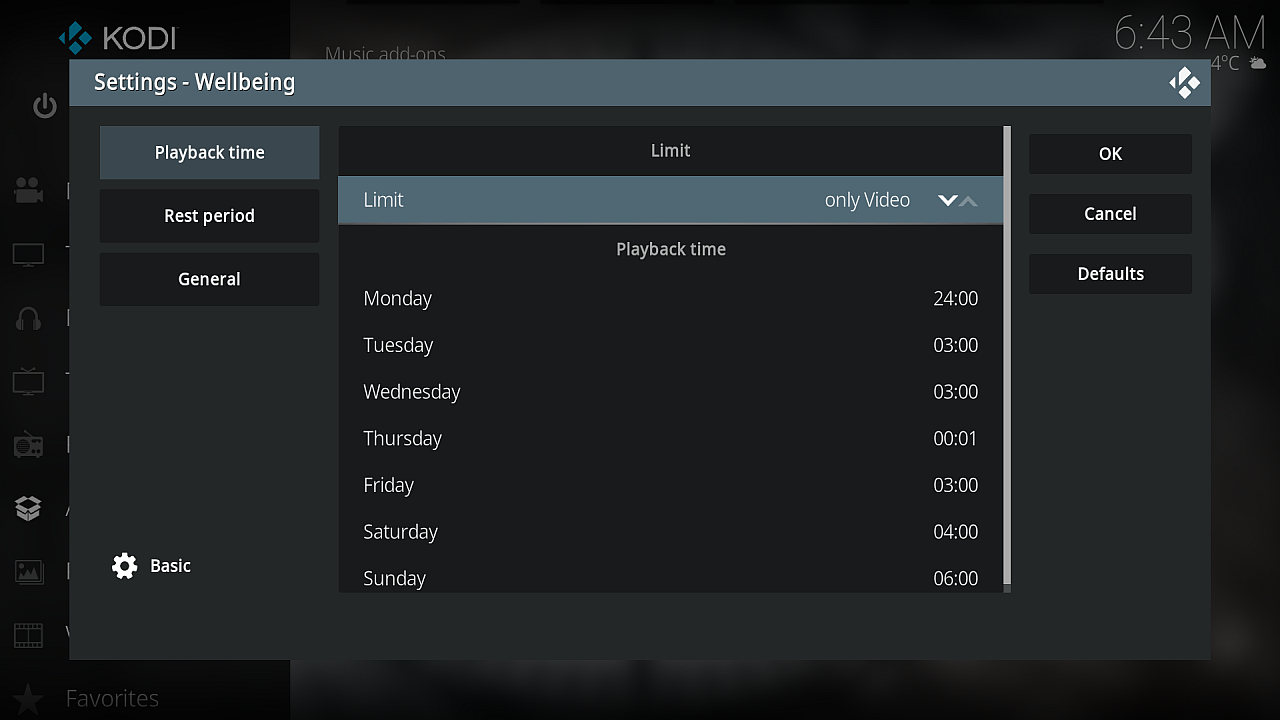
Task: Open Add-ons via the box sidebar icon
Action: point(28,508)
